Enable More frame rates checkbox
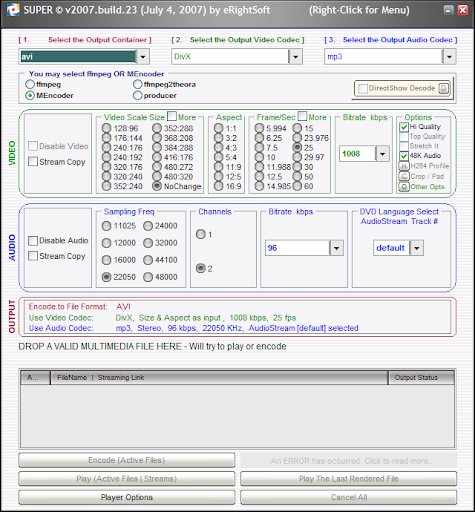The height and width of the screenshot is (512, 475). pyautogui.click(x=302, y=116)
